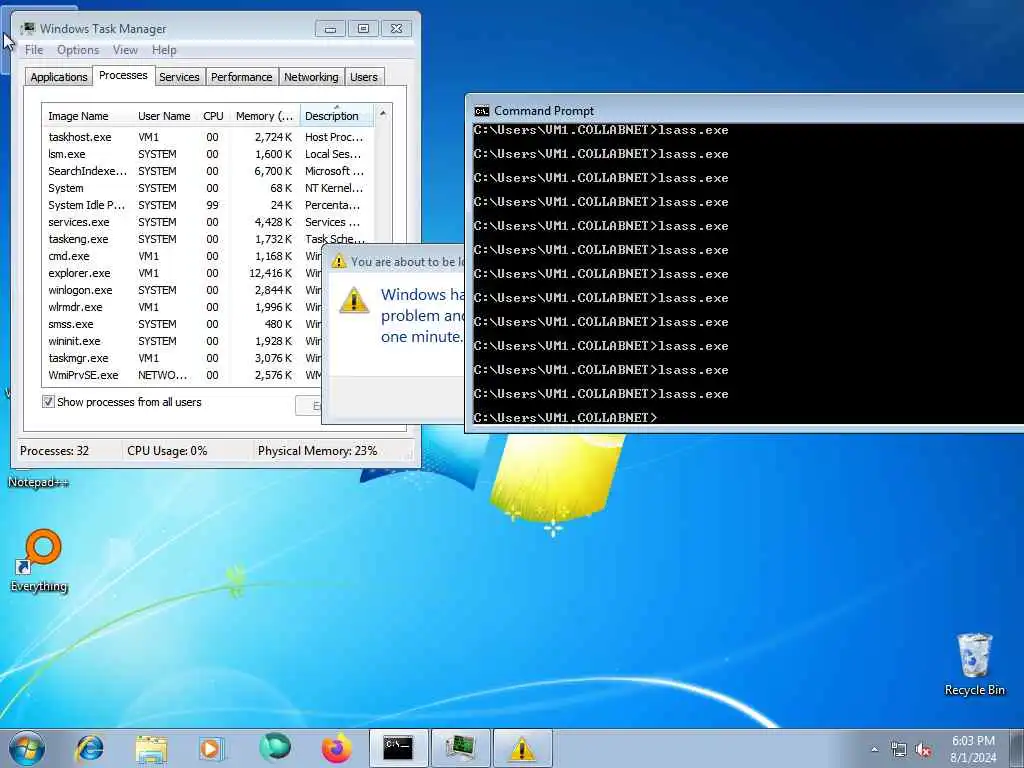Select the taskhost.exe process row
The height and width of the screenshot is (768, 1024).
pos(208,137)
